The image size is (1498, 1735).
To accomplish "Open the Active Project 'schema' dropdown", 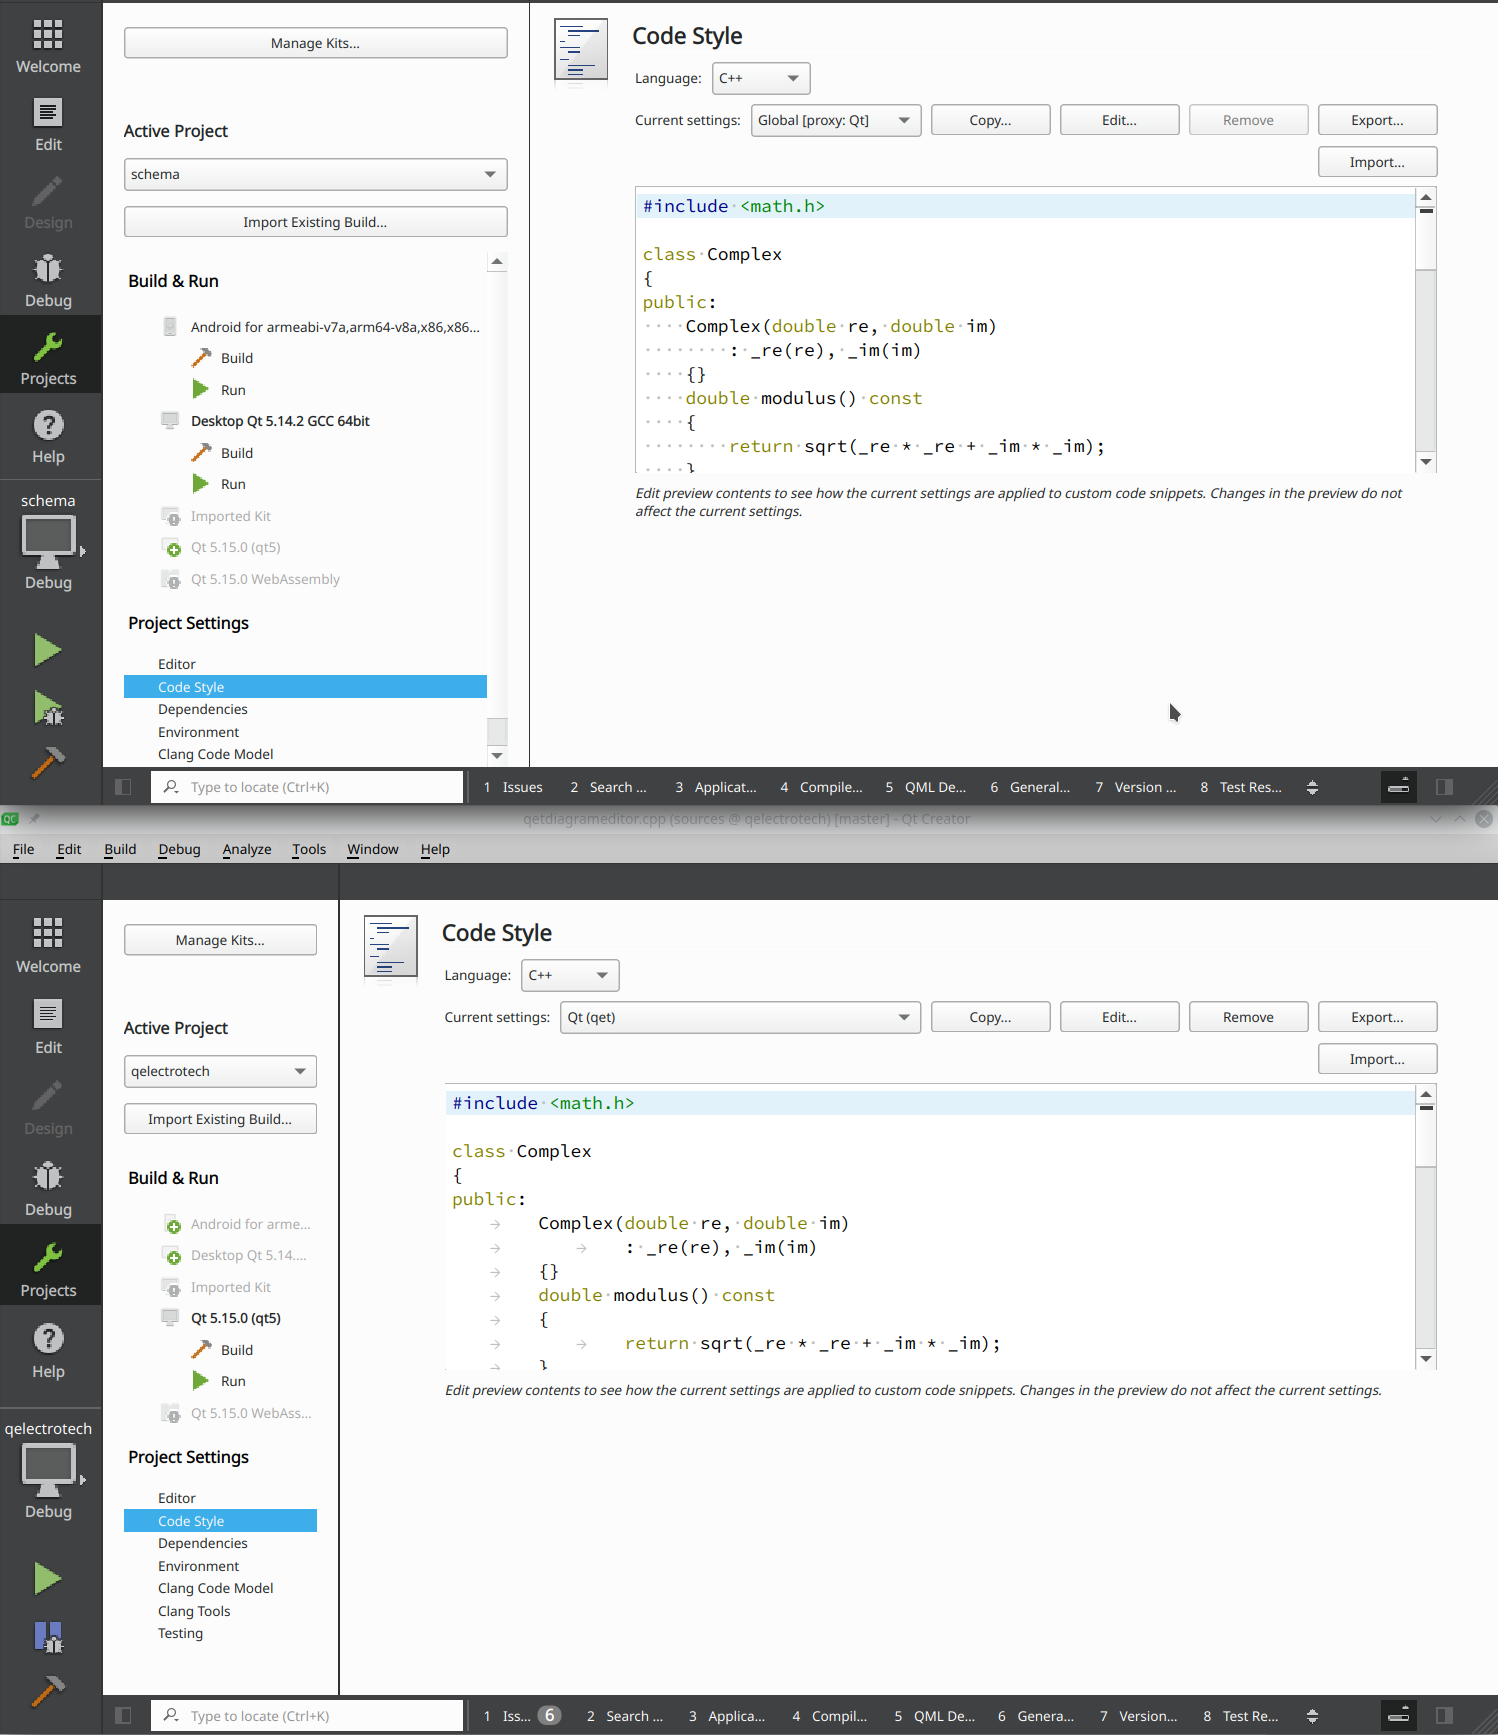I will (315, 174).
